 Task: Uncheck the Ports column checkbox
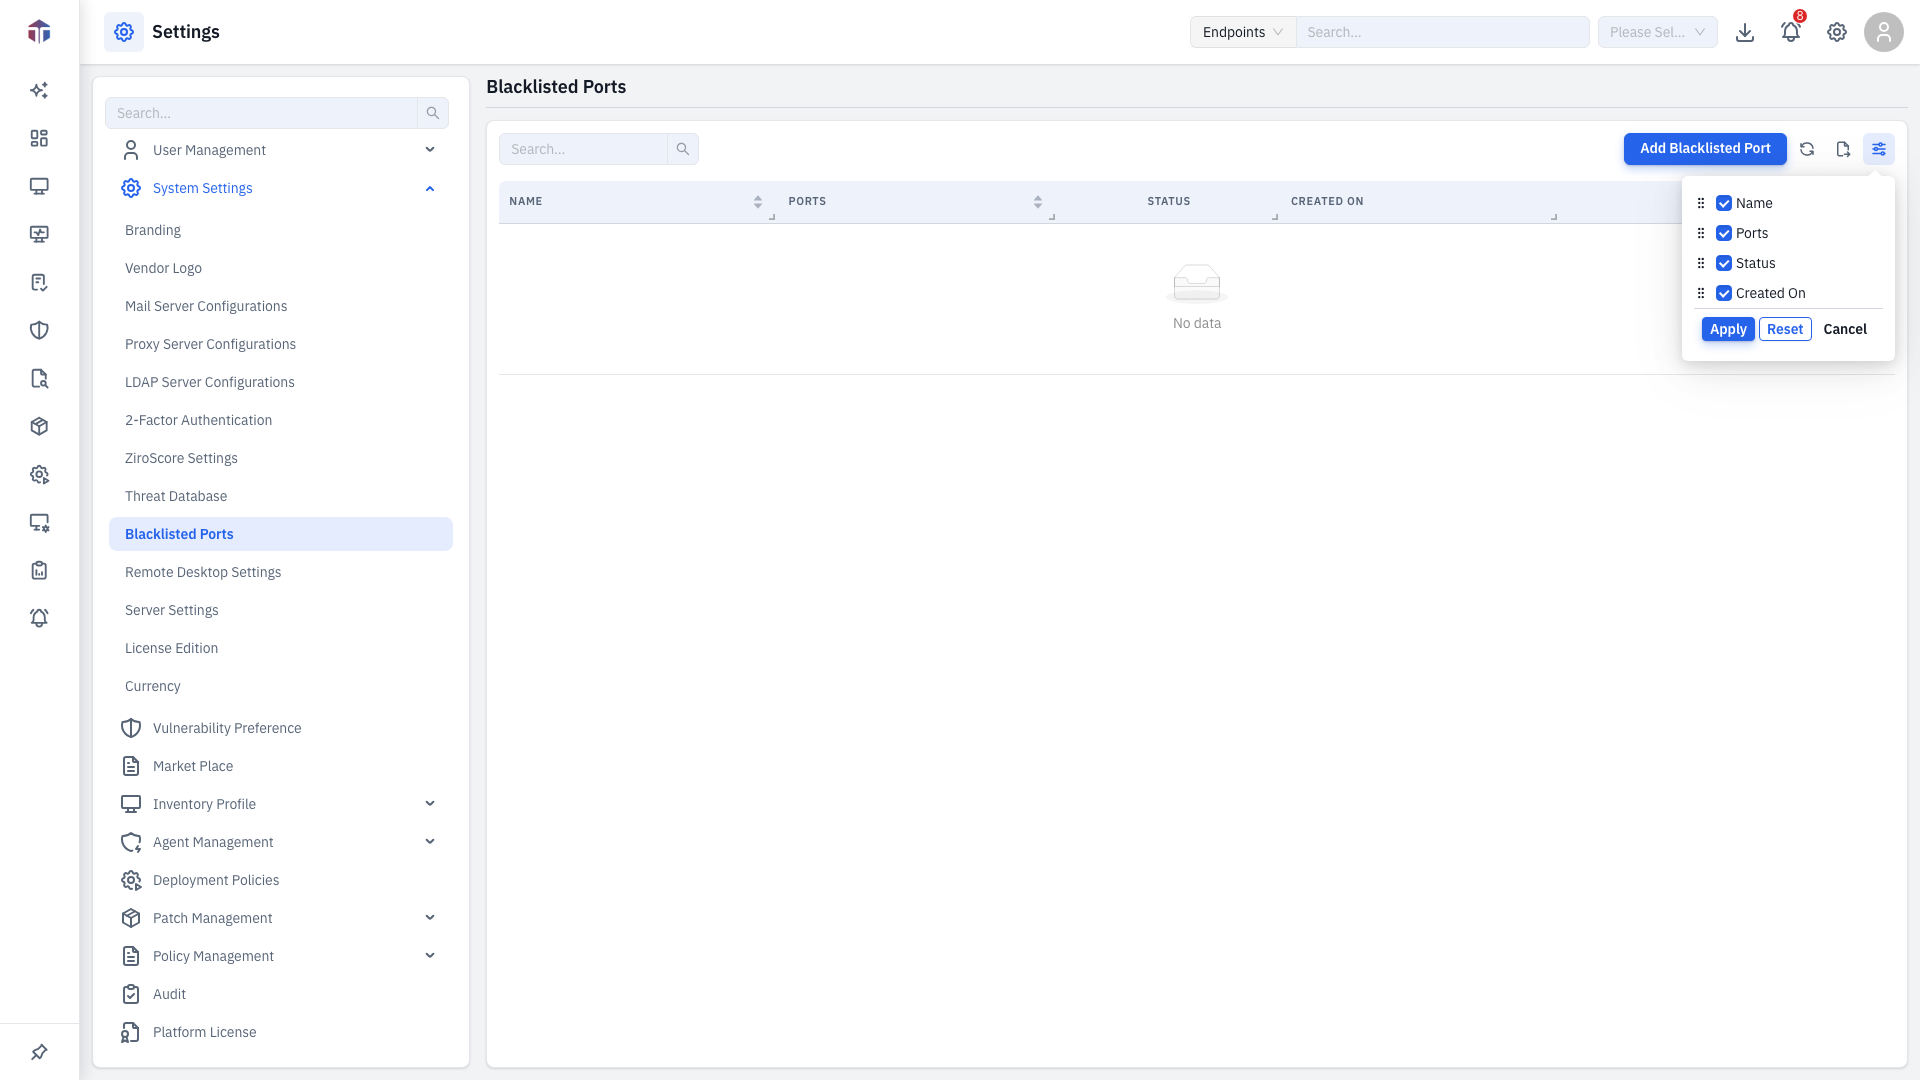1724,233
